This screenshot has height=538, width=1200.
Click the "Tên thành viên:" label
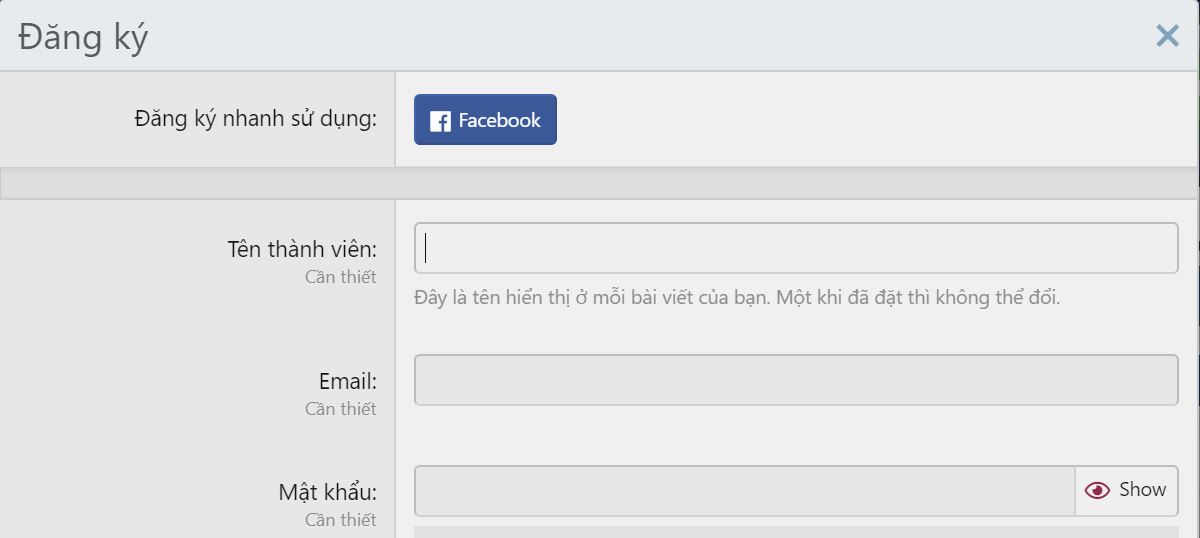tap(301, 249)
